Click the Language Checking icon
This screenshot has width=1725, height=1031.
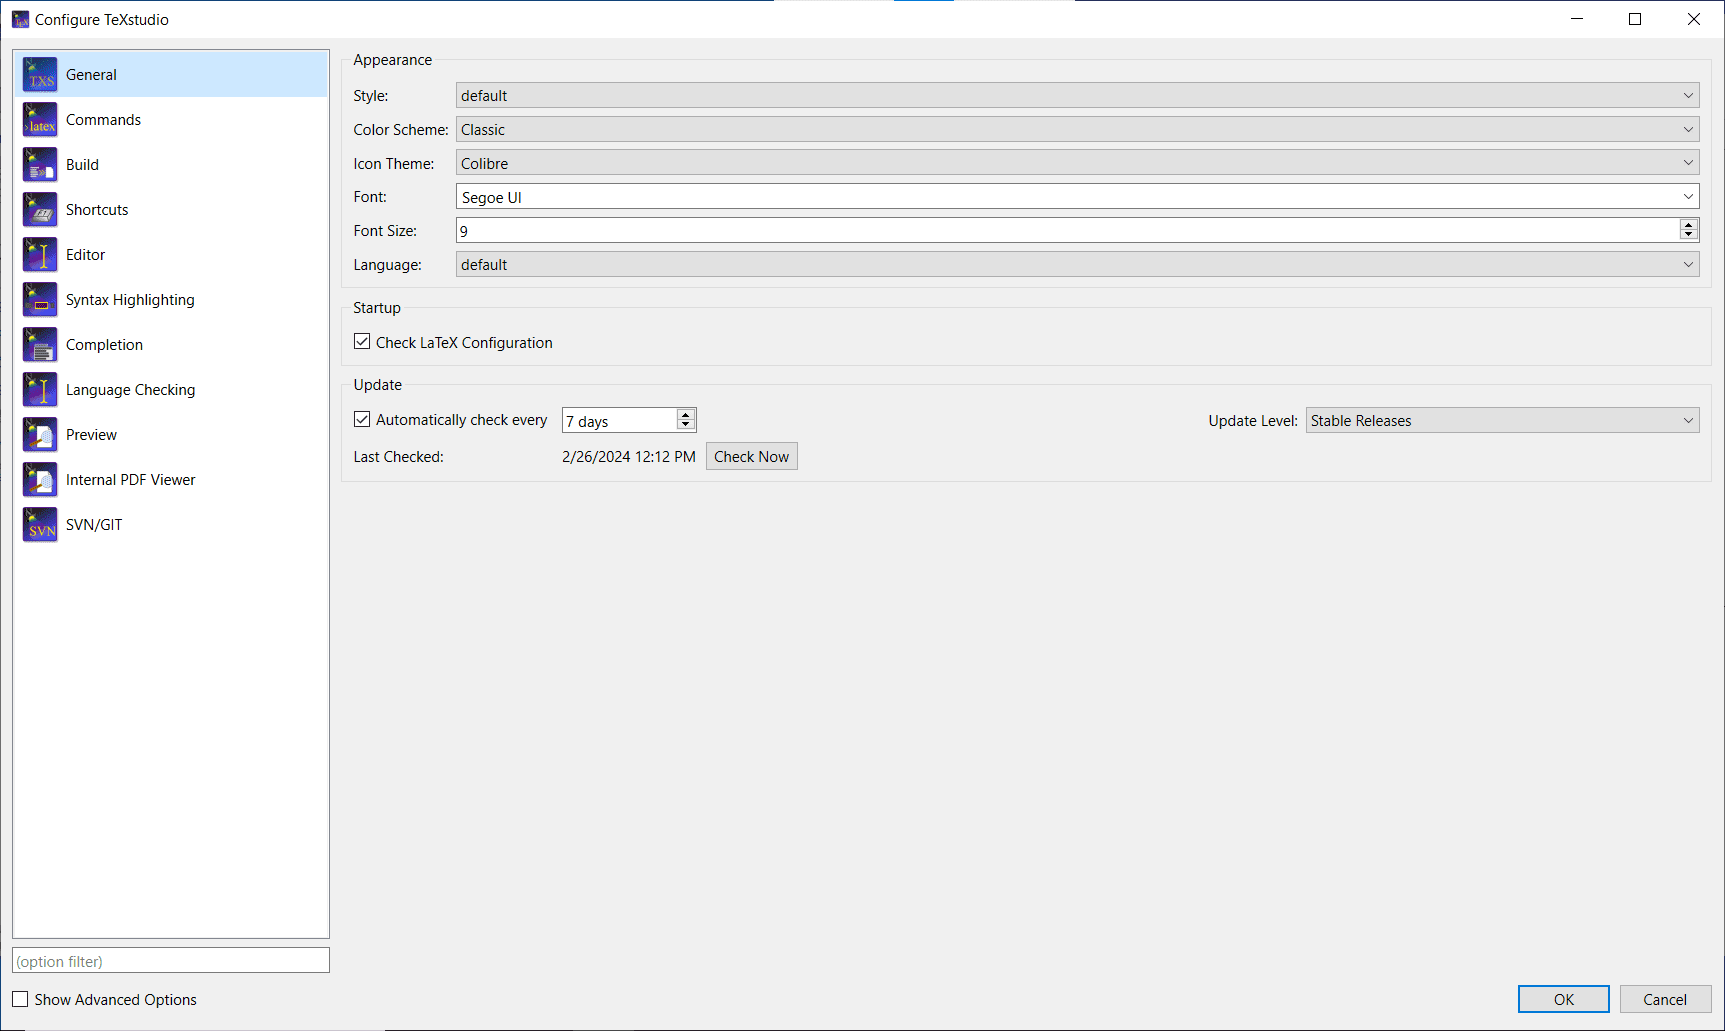(40, 390)
